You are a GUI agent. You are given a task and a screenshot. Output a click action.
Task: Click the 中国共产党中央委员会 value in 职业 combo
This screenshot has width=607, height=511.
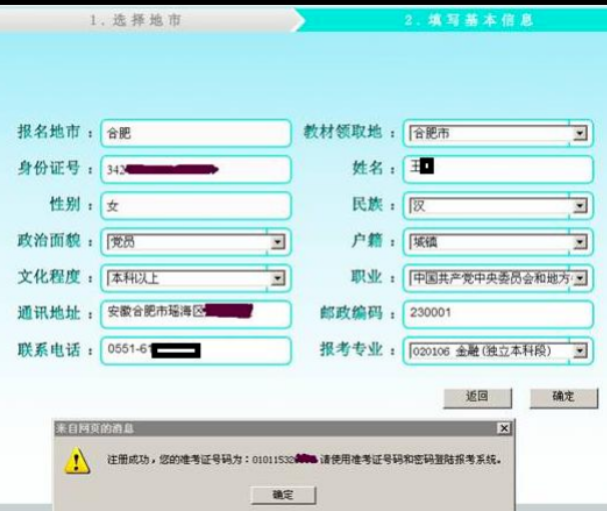[491, 278]
